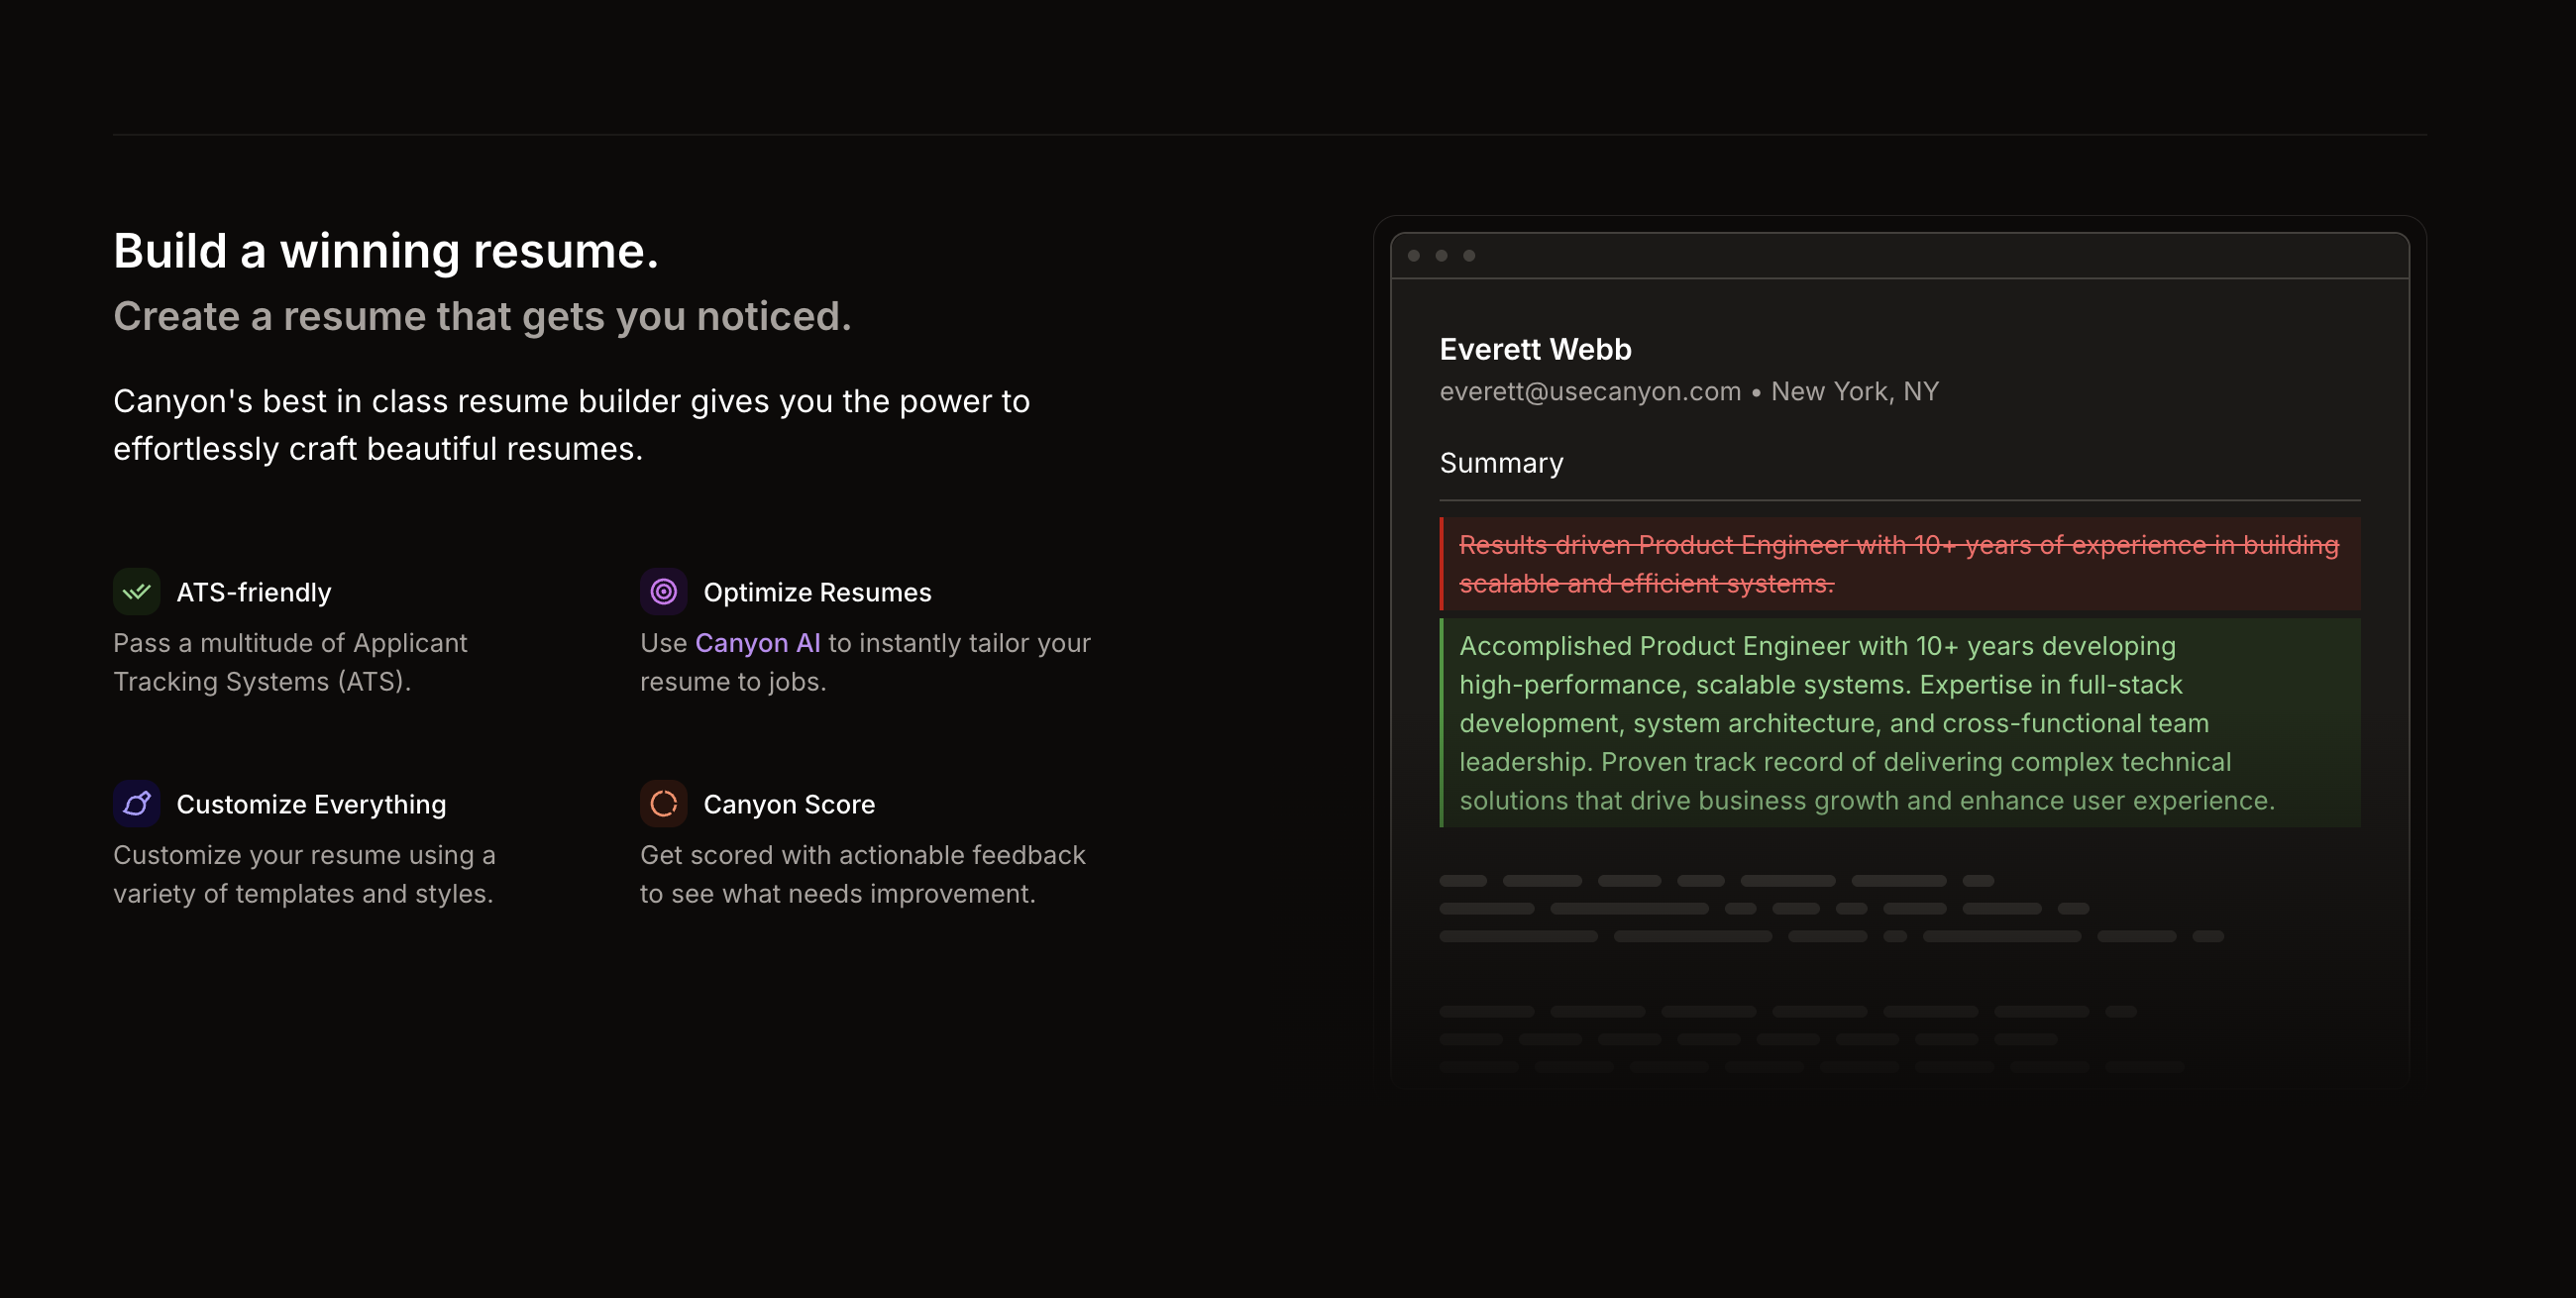Select the Customize Everything brush icon

tap(137, 803)
